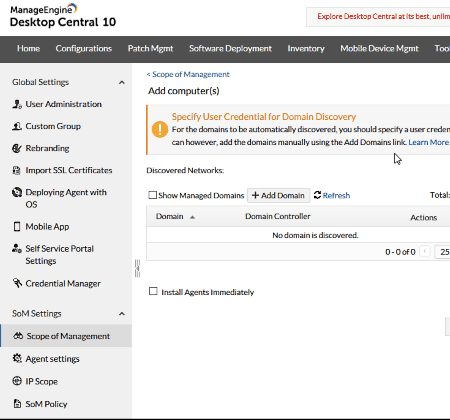The image size is (450, 420).
Task: Open Mobile Device Mgmt tab
Action: [x=379, y=49]
